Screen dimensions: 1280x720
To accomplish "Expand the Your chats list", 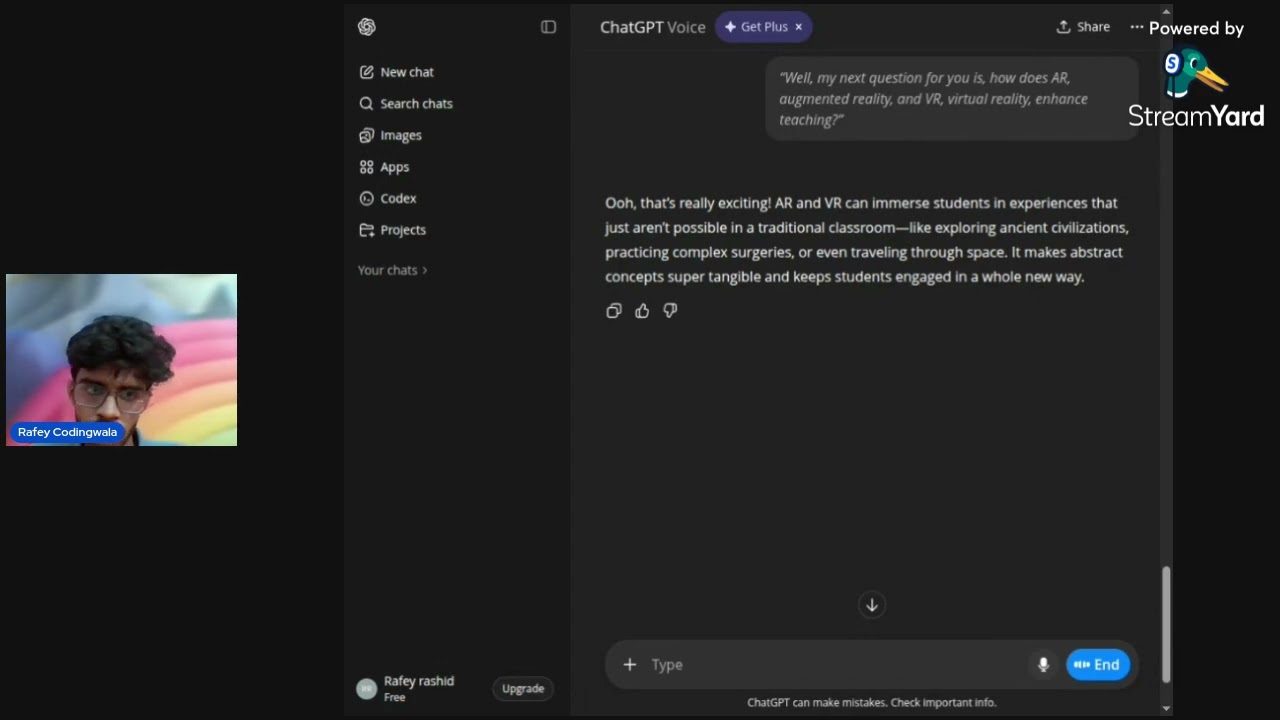I will (393, 270).
